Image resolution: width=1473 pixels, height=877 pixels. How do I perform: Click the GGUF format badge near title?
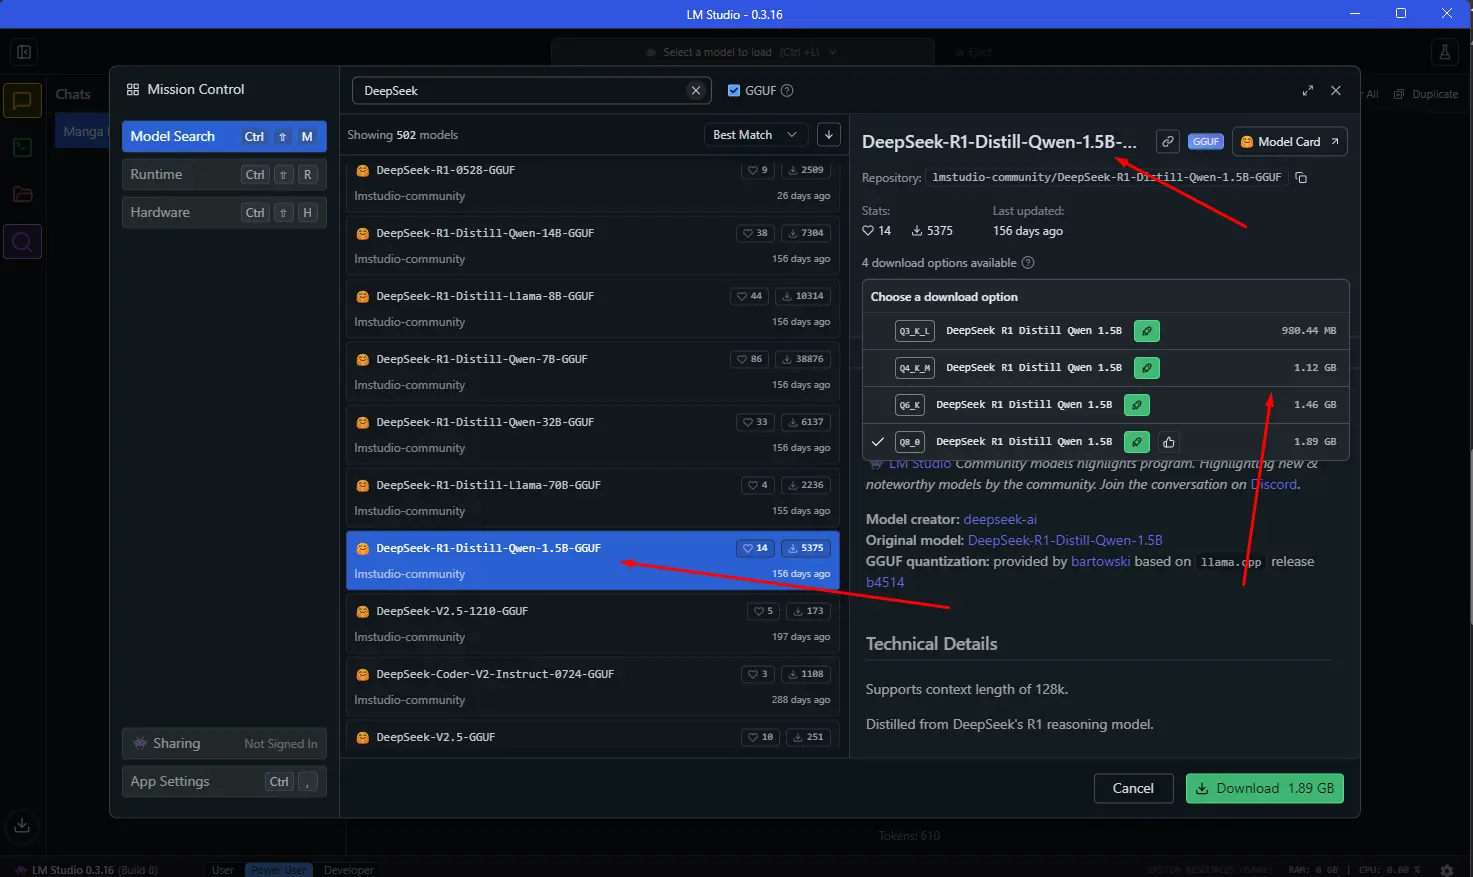(1206, 142)
